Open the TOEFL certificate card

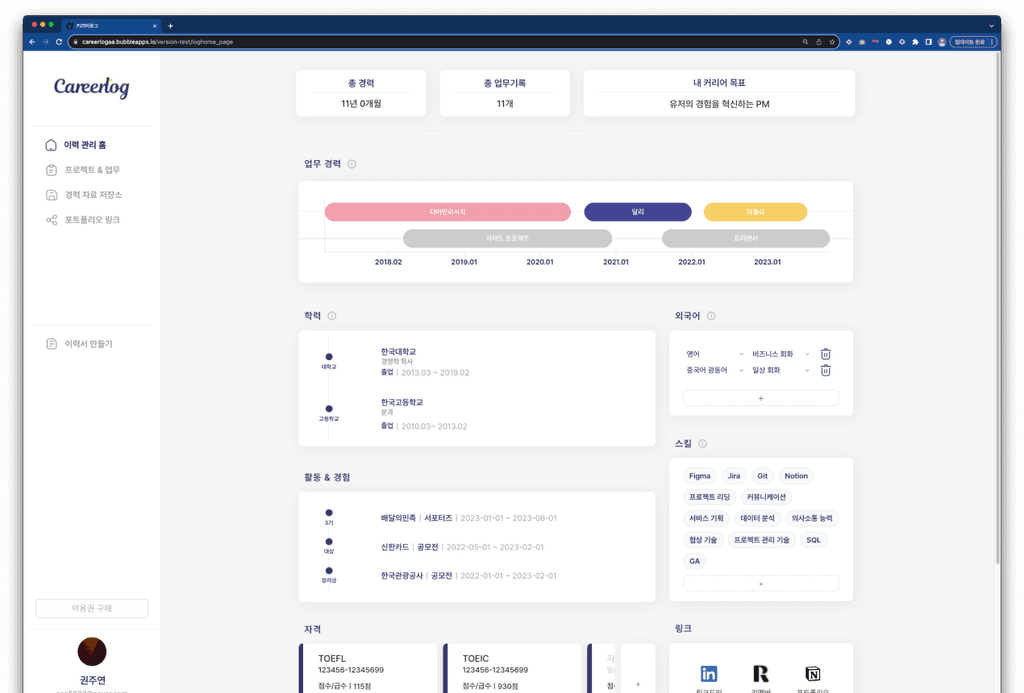coord(368,669)
